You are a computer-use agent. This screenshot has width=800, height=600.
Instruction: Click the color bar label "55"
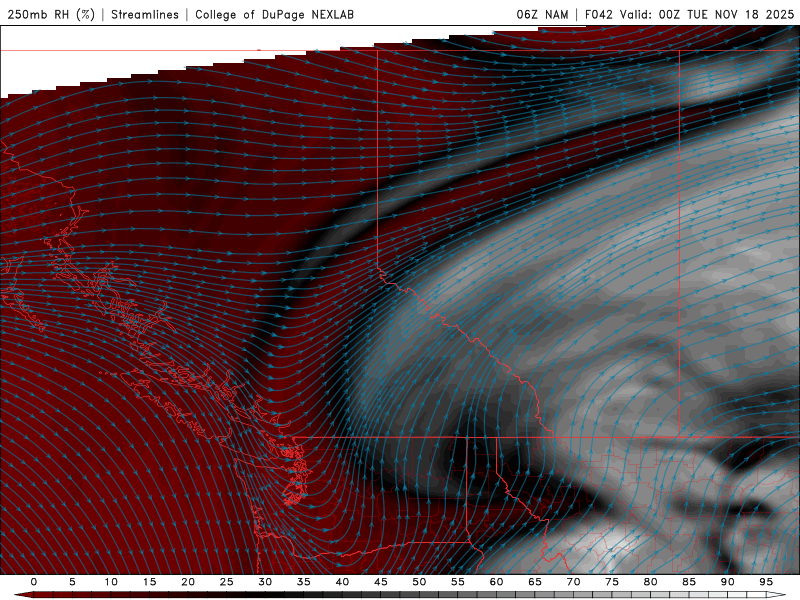tap(458, 582)
